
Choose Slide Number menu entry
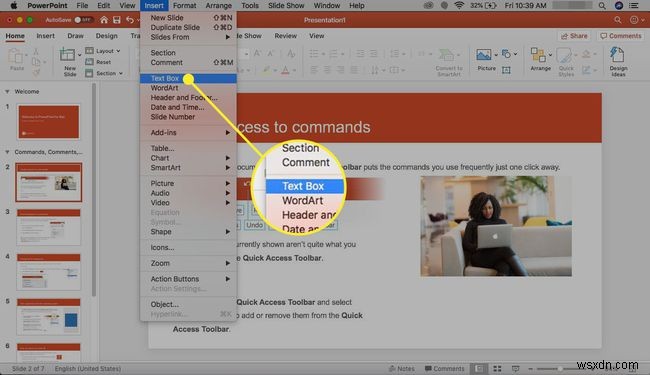(188, 117)
